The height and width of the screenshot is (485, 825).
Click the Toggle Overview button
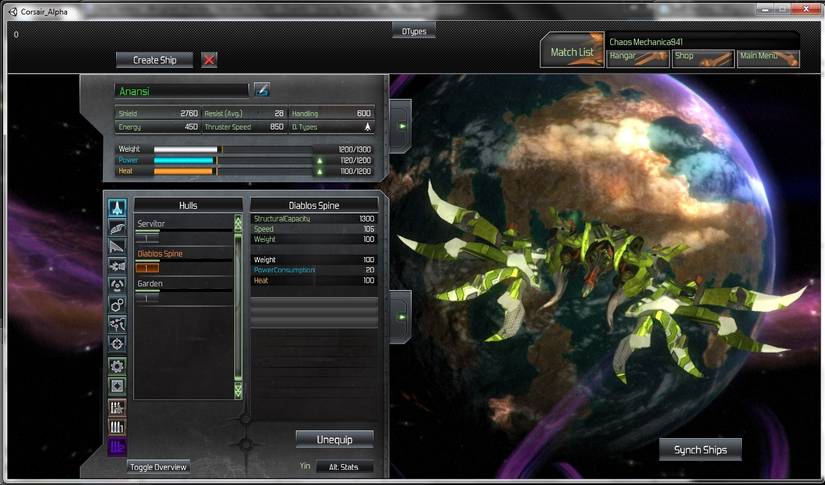point(158,467)
